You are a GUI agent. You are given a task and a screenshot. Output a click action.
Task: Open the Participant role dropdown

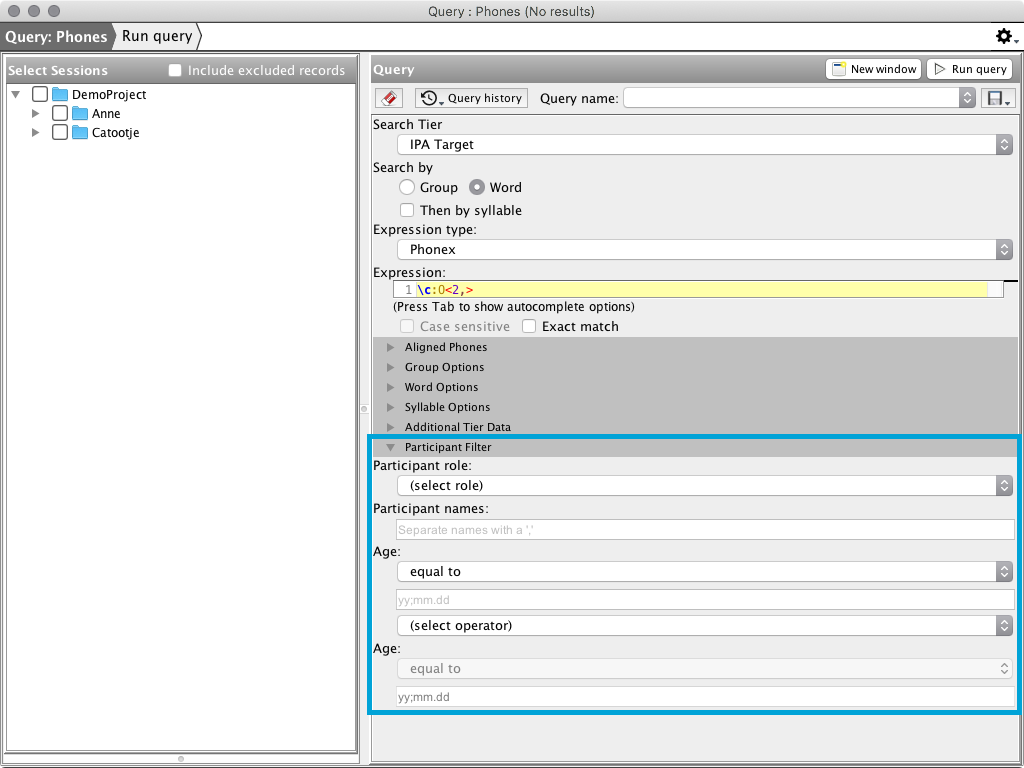tap(705, 485)
